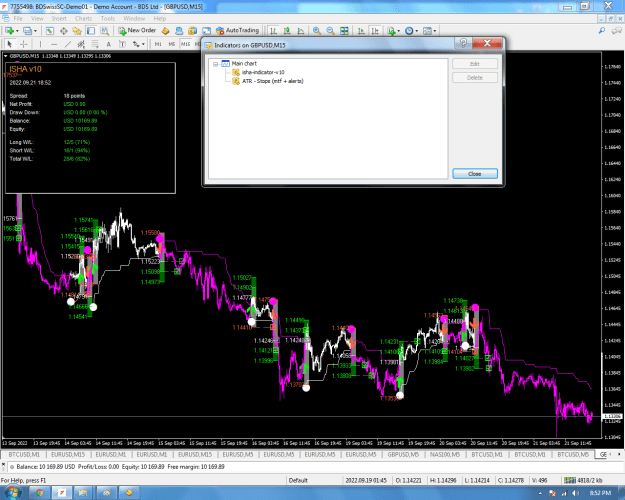Switch chart to Line Chart style
625x500 pixels.
pos(301,31)
